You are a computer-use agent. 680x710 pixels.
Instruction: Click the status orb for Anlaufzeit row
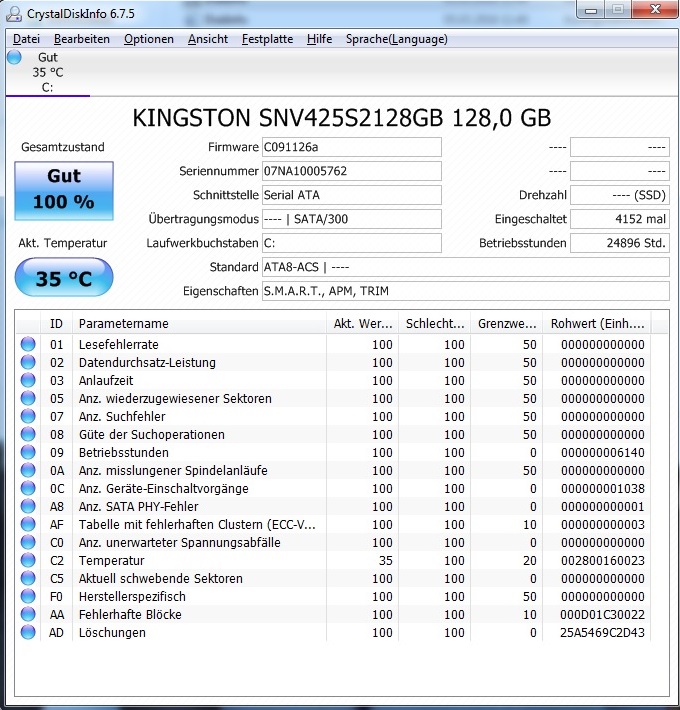point(28,380)
